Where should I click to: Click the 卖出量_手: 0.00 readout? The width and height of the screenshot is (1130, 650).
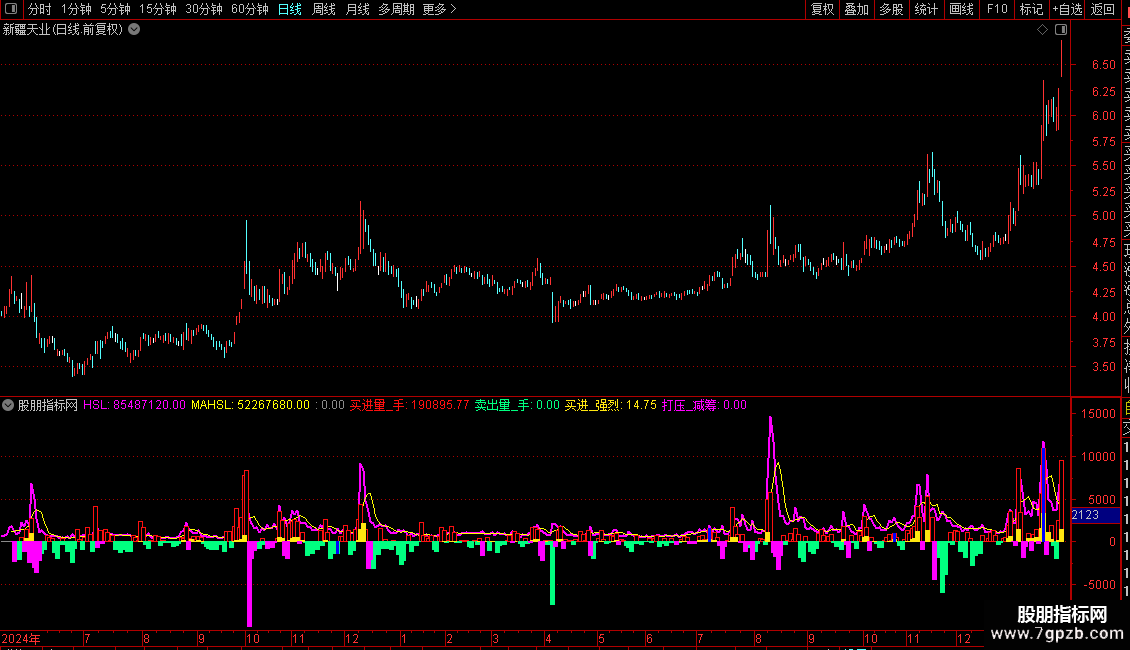point(517,405)
